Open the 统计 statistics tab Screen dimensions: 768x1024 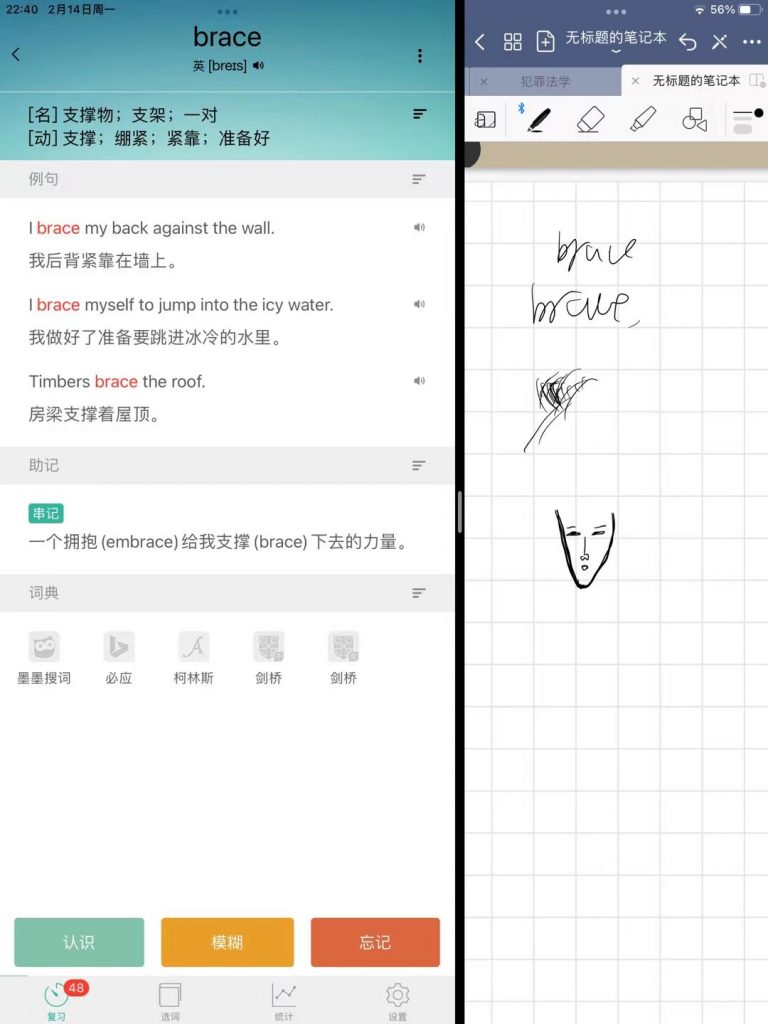click(x=284, y=999)
